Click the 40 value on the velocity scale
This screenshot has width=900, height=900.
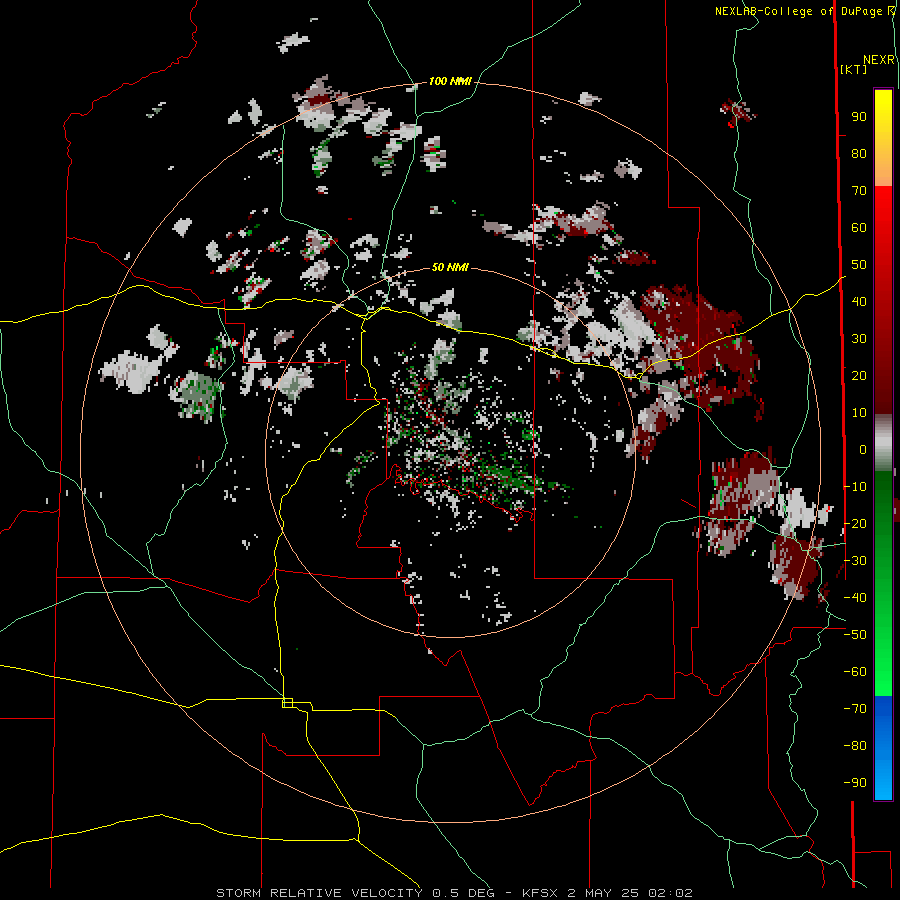point(859,302)
